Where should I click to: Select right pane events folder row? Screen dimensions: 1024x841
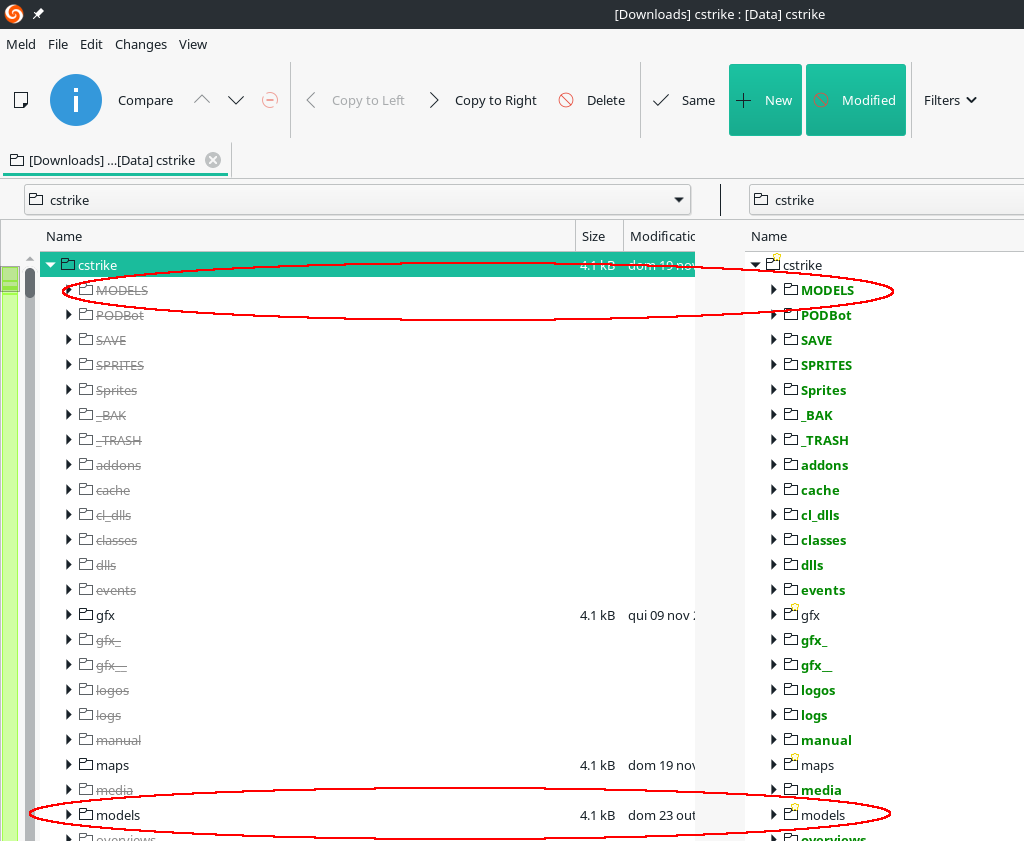(884, 590)
